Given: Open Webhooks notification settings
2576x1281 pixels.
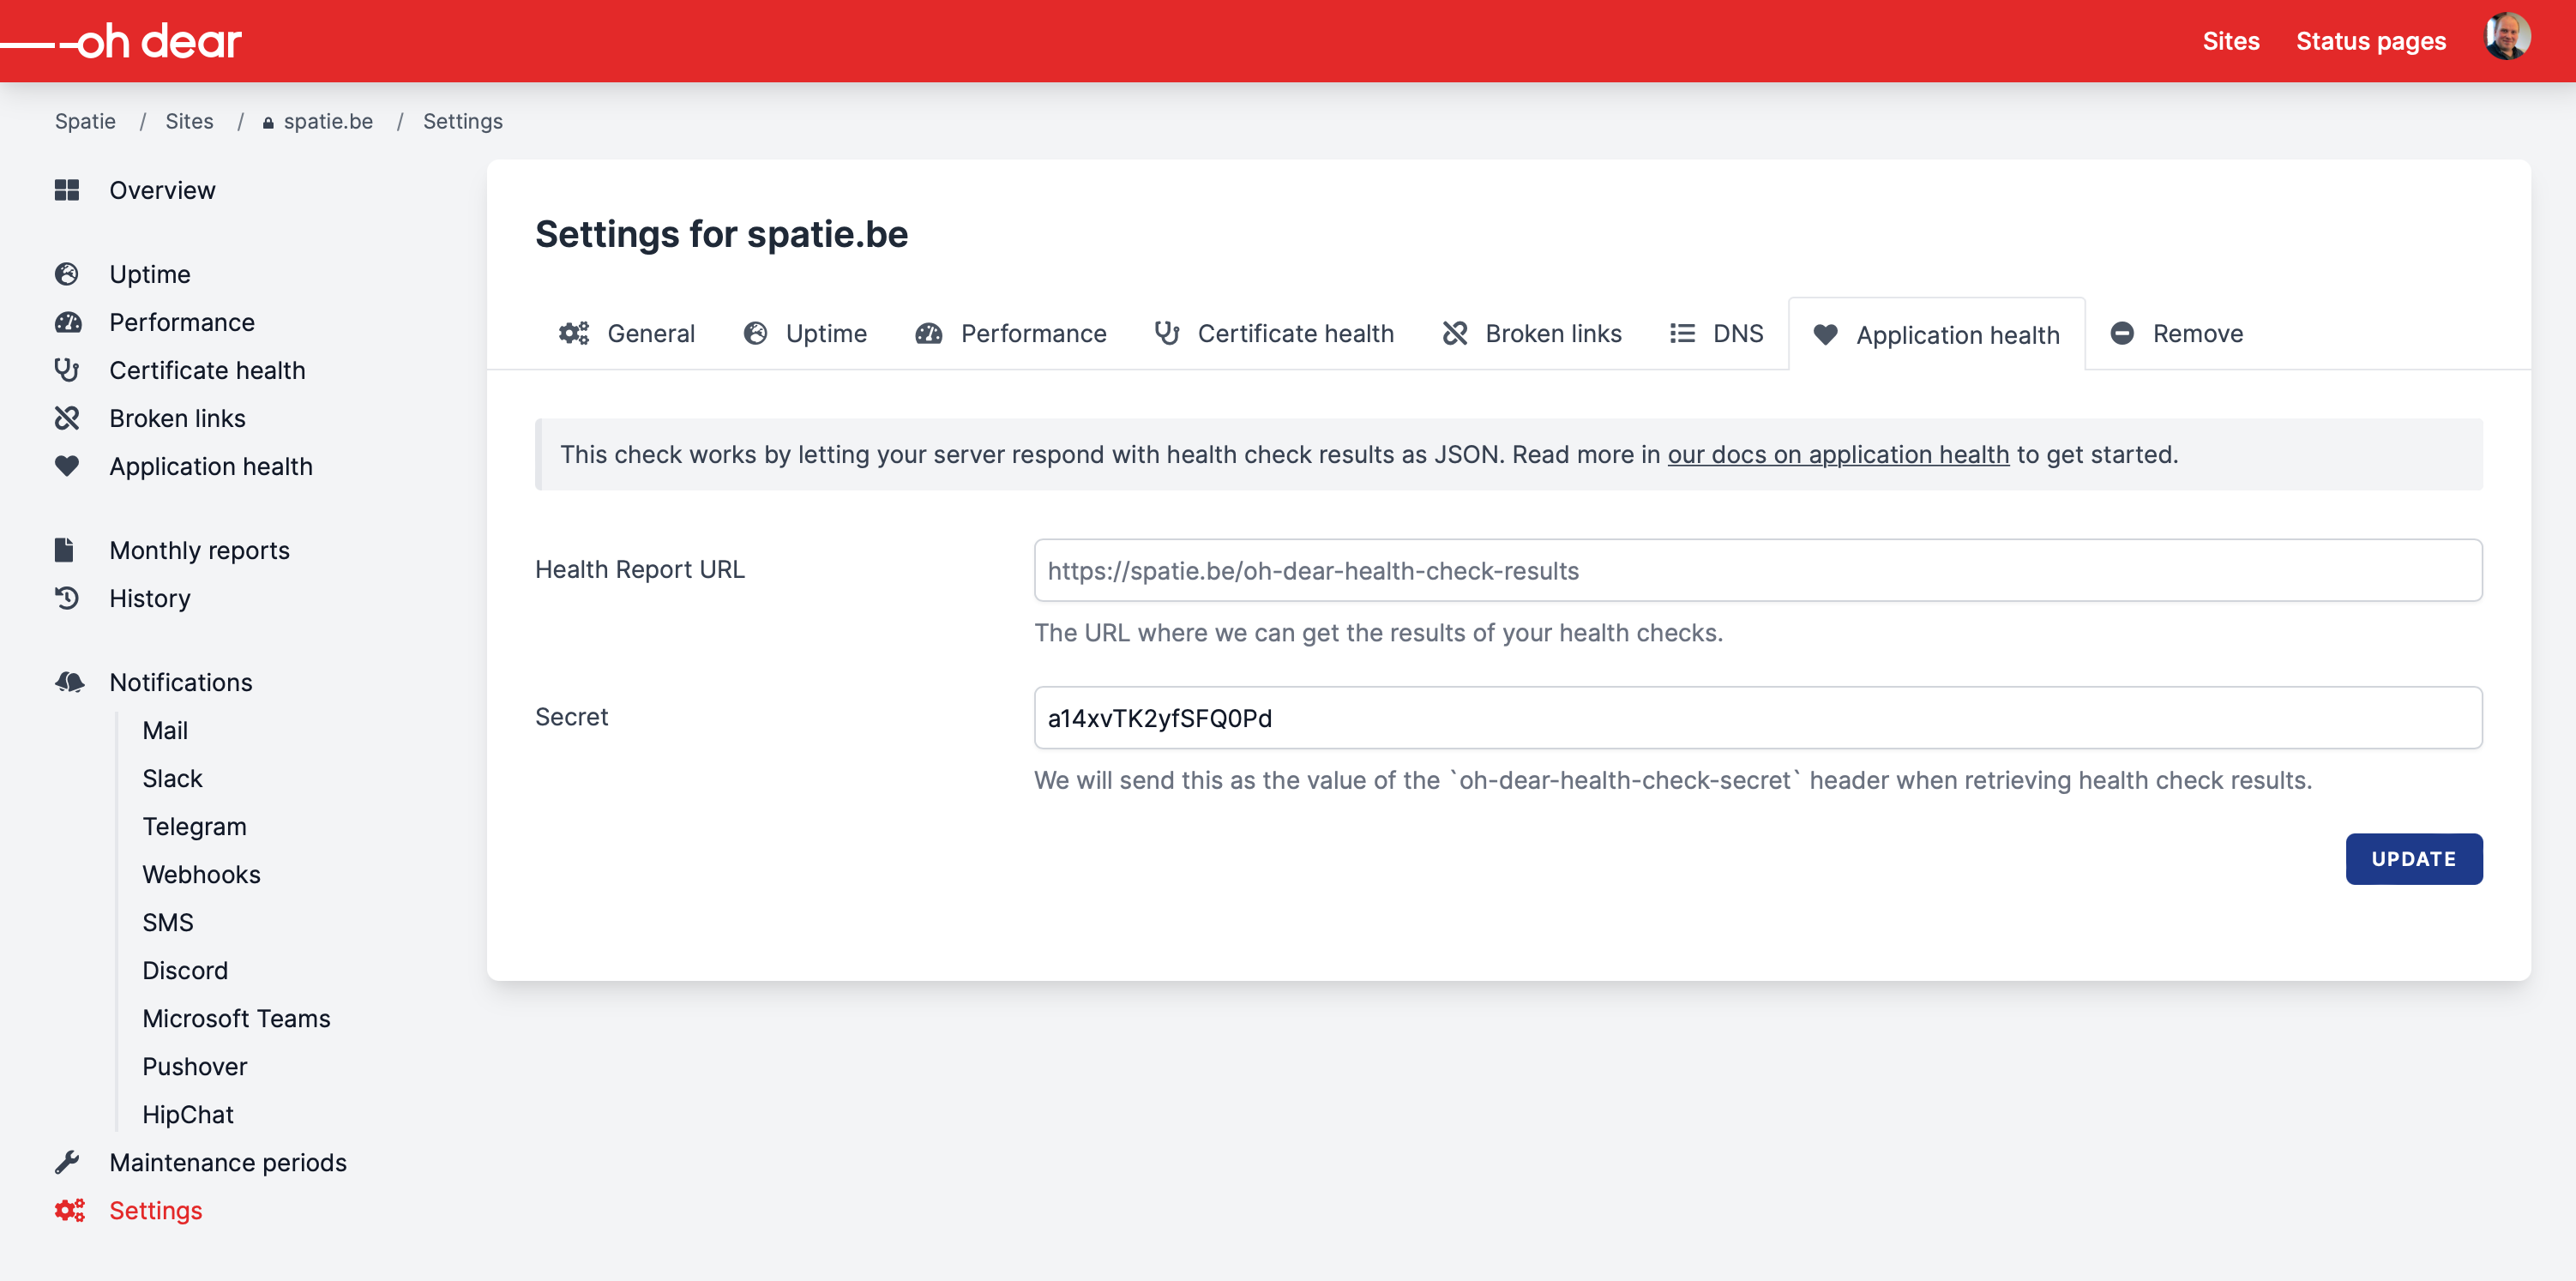Looking at the screenshot, I should click(x=201, y=874).
